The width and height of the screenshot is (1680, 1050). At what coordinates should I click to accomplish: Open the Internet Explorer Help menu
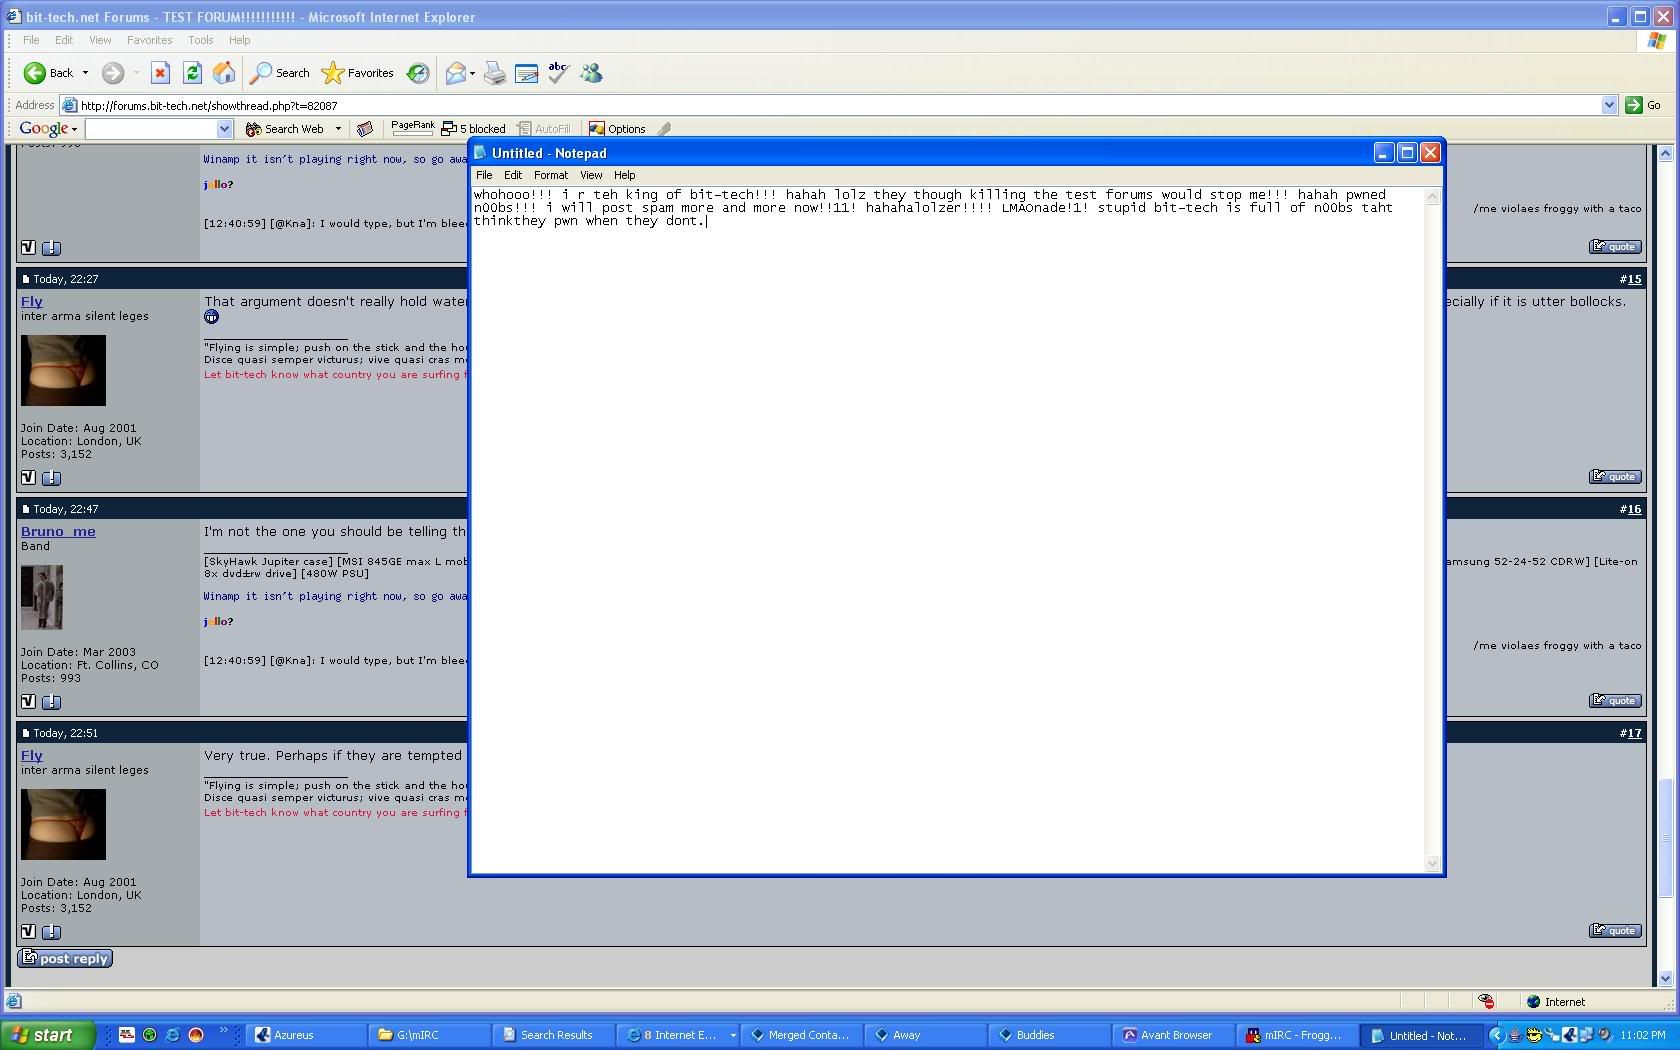[x=239, y=40]
